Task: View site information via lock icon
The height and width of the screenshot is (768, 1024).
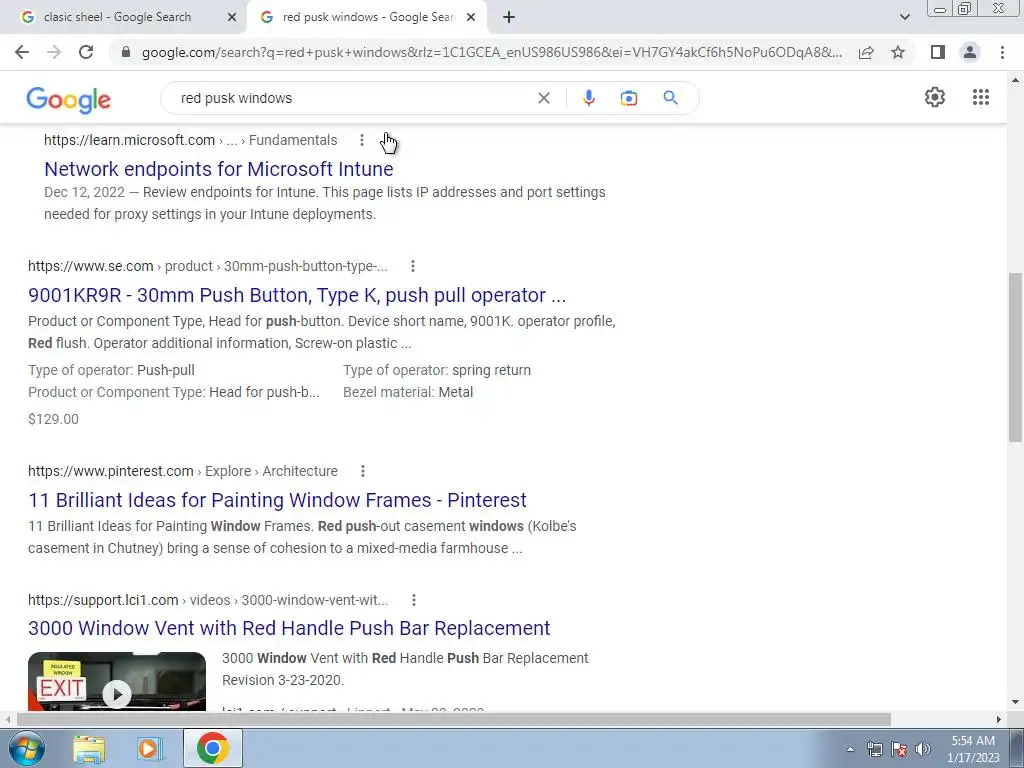Action: [x=126, y=52]
